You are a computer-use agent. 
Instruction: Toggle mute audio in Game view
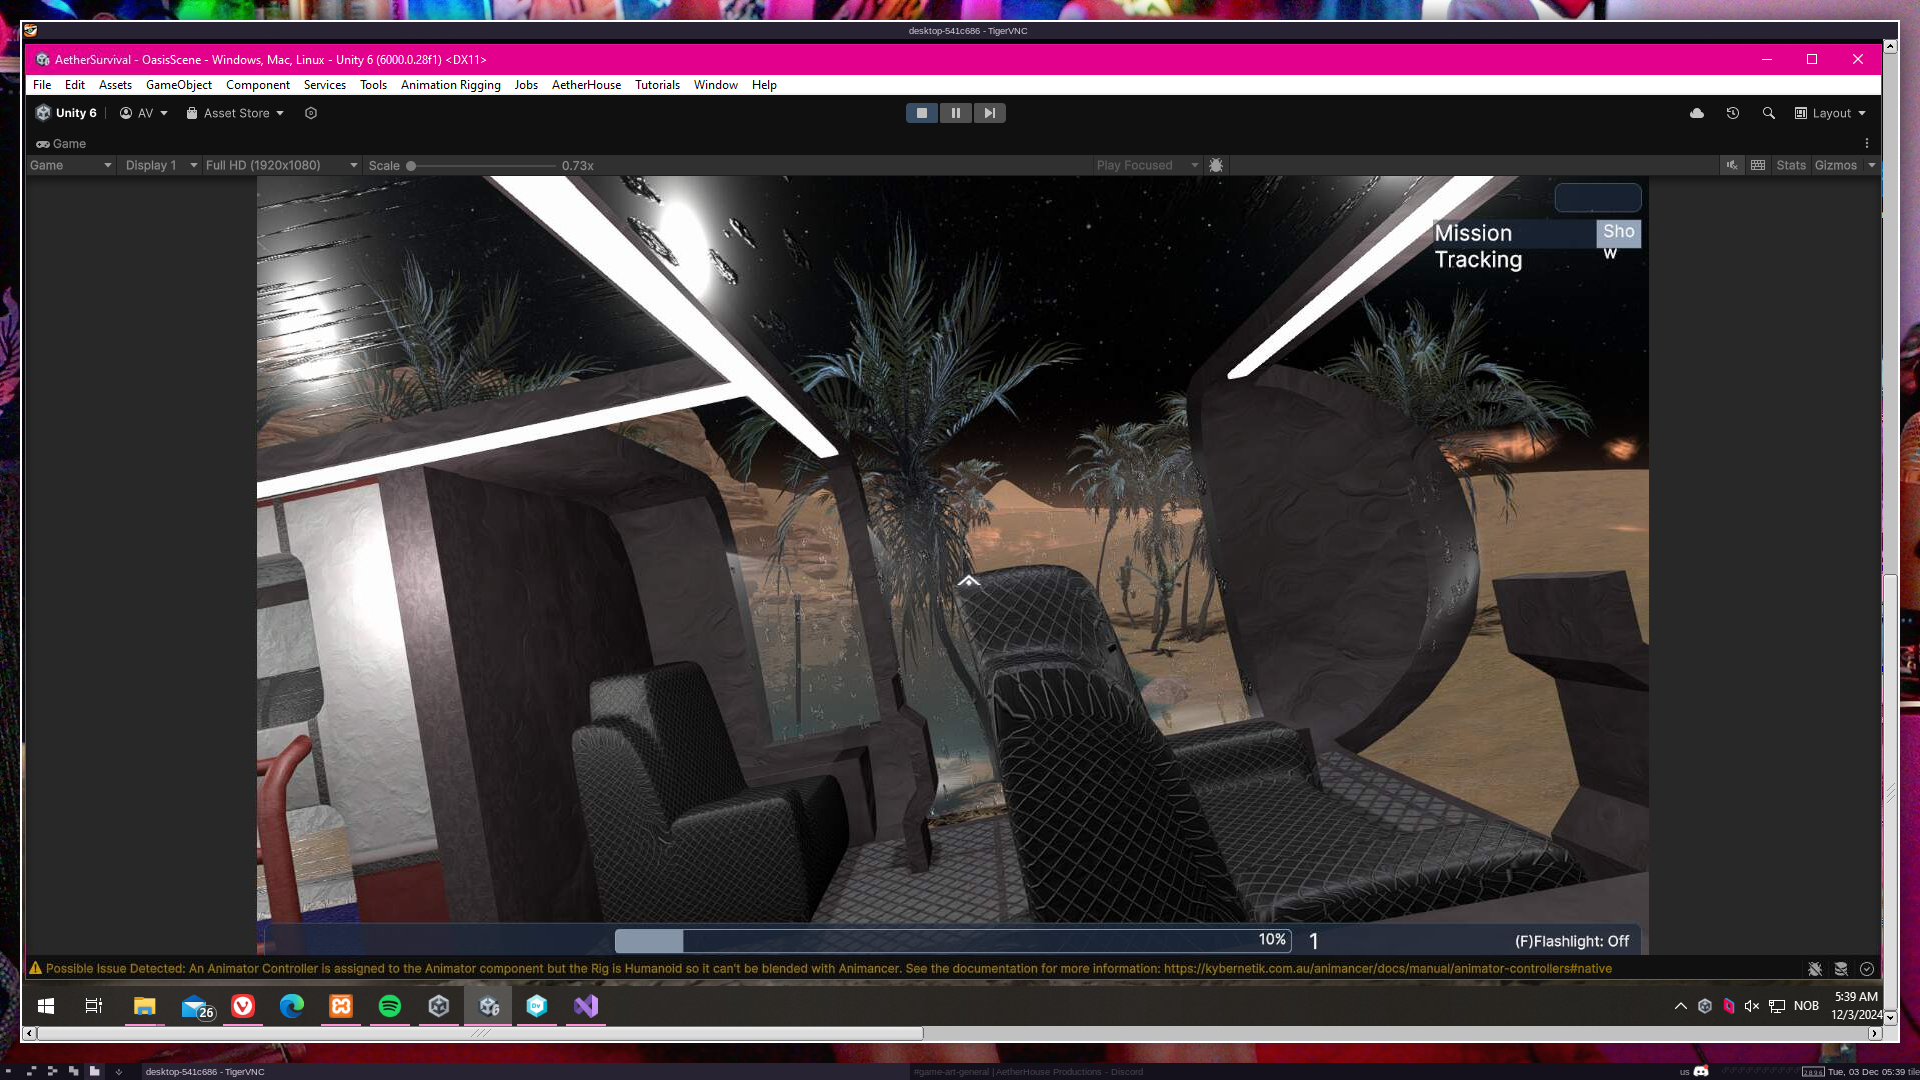pos(1732,165)
